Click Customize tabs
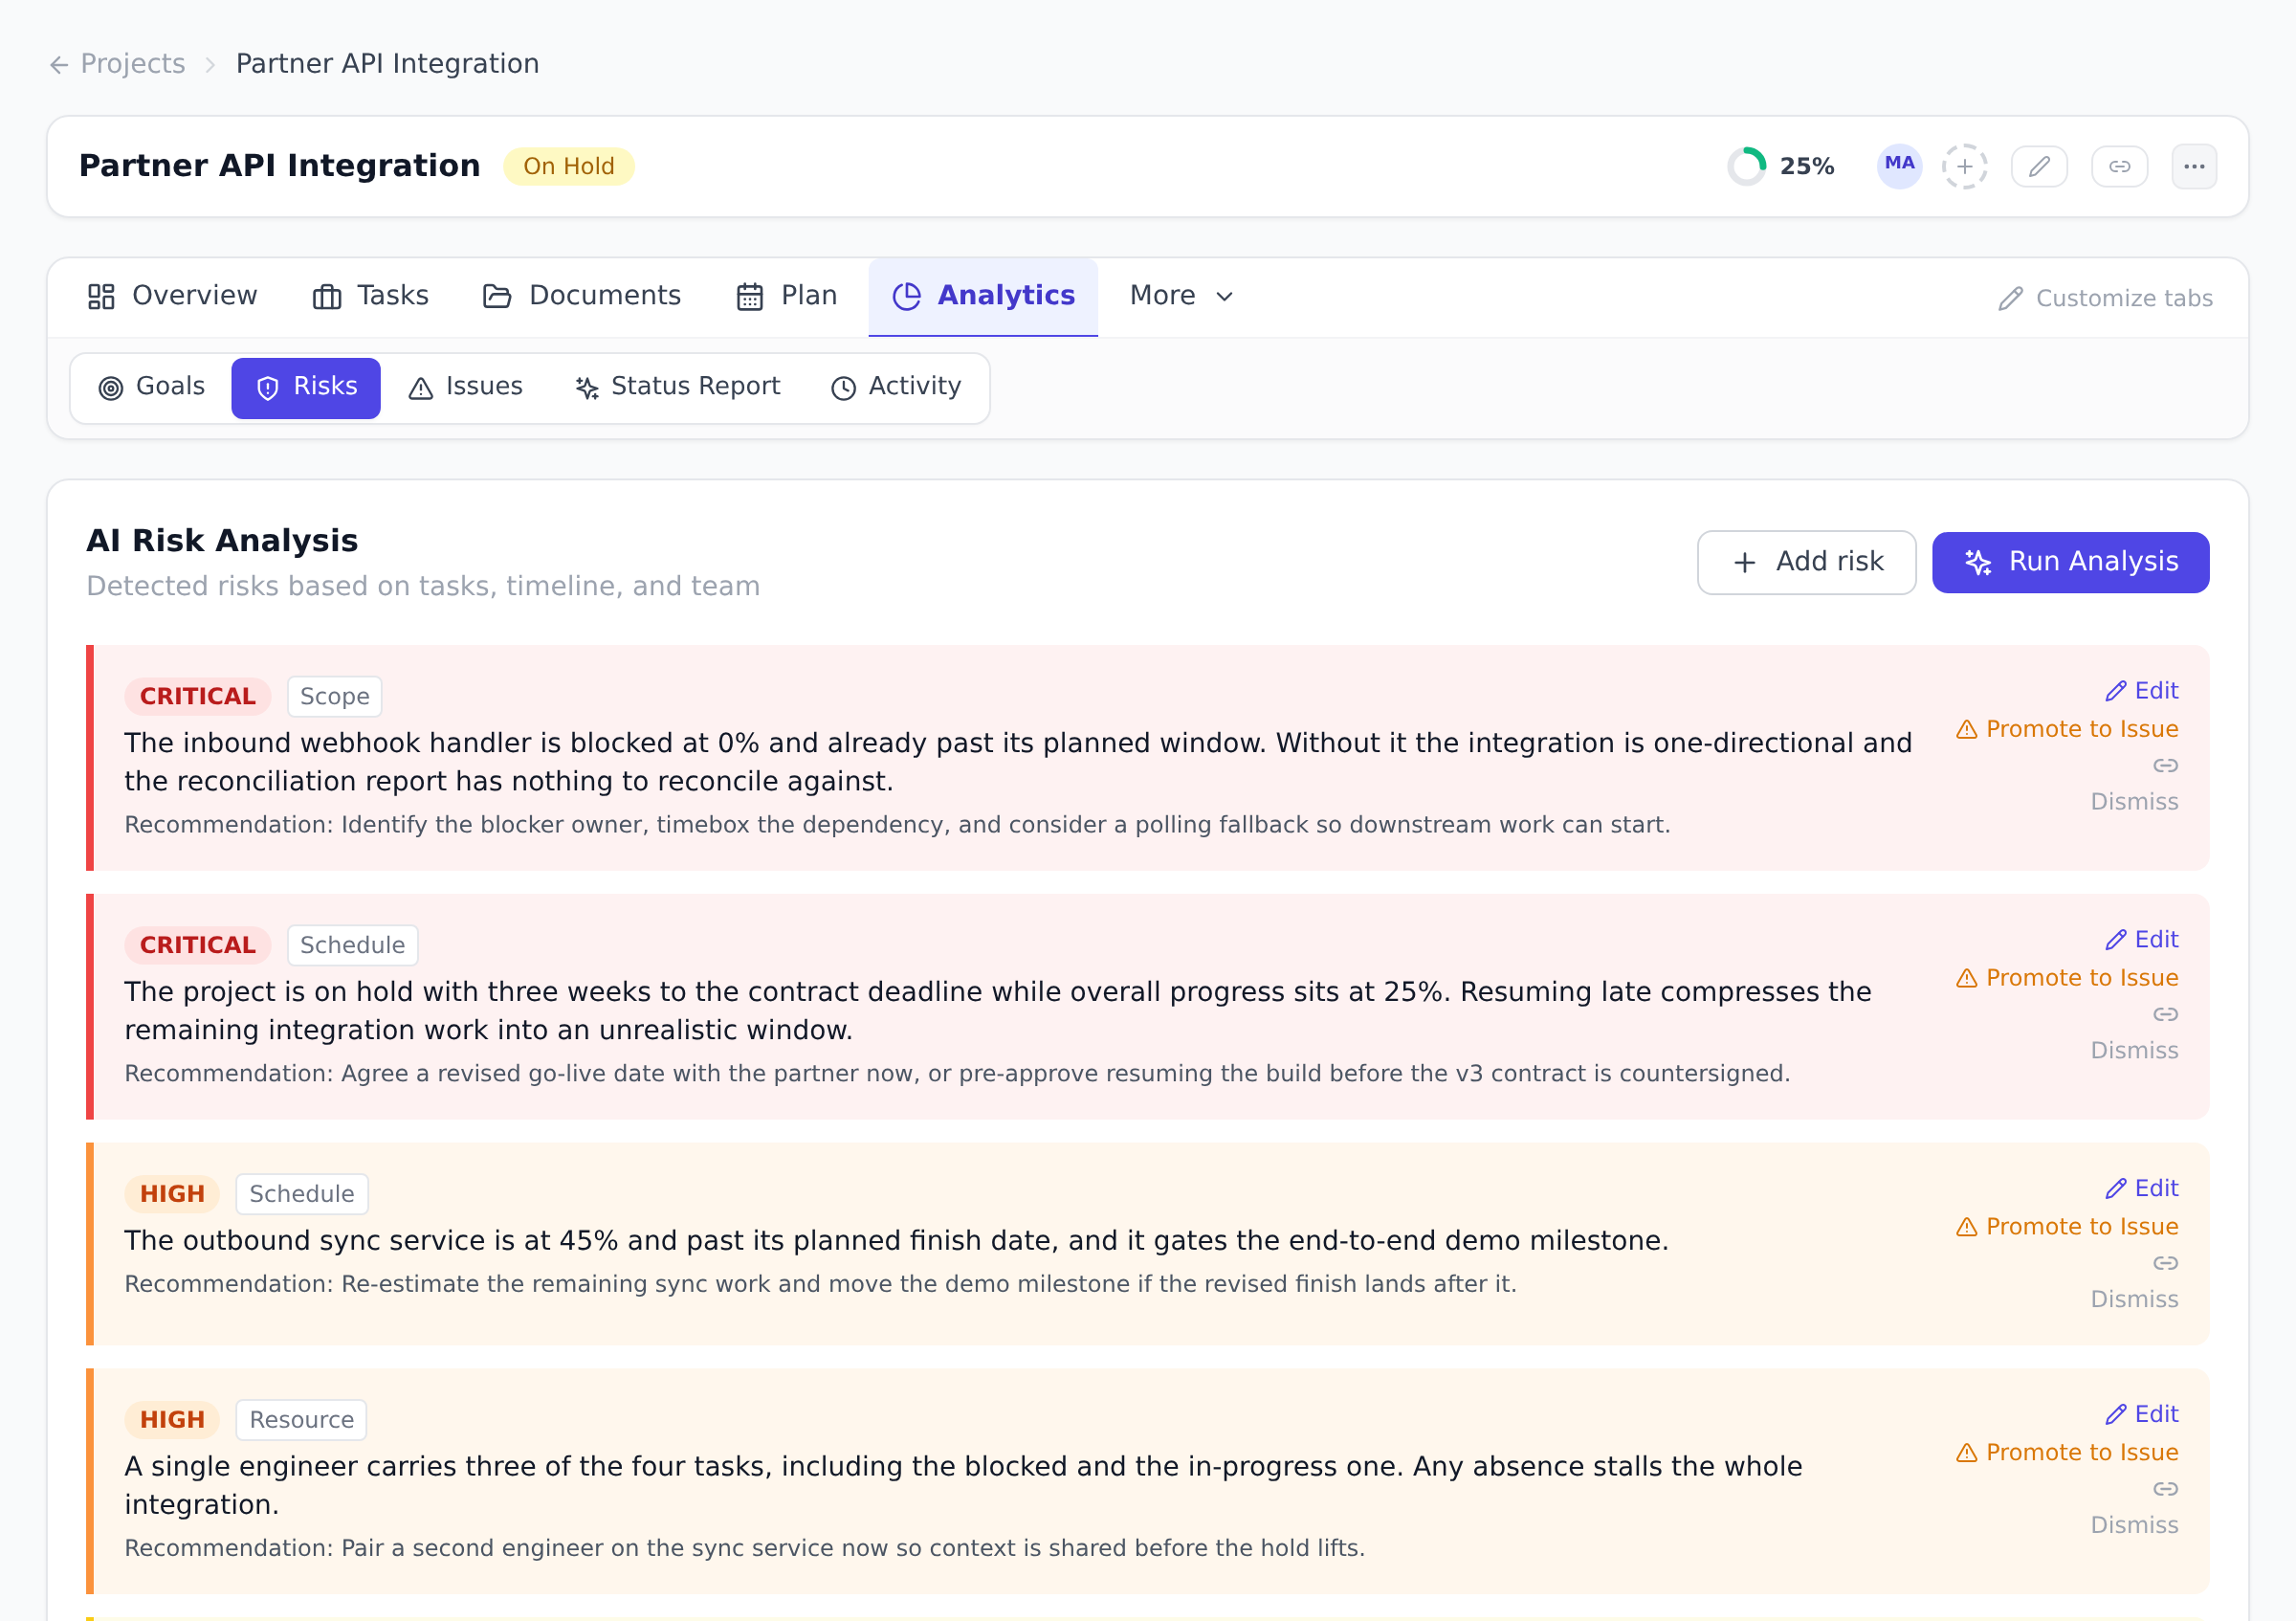 [2105, 298]
